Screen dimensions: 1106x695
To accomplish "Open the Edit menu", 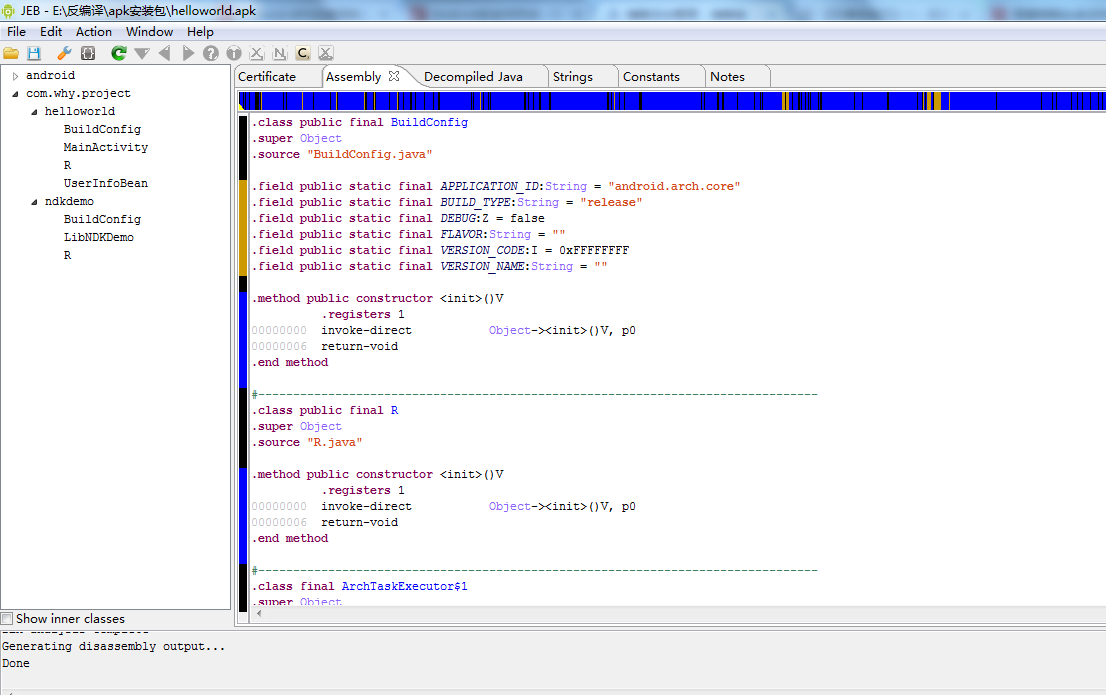I will click(x=51, y=32).
